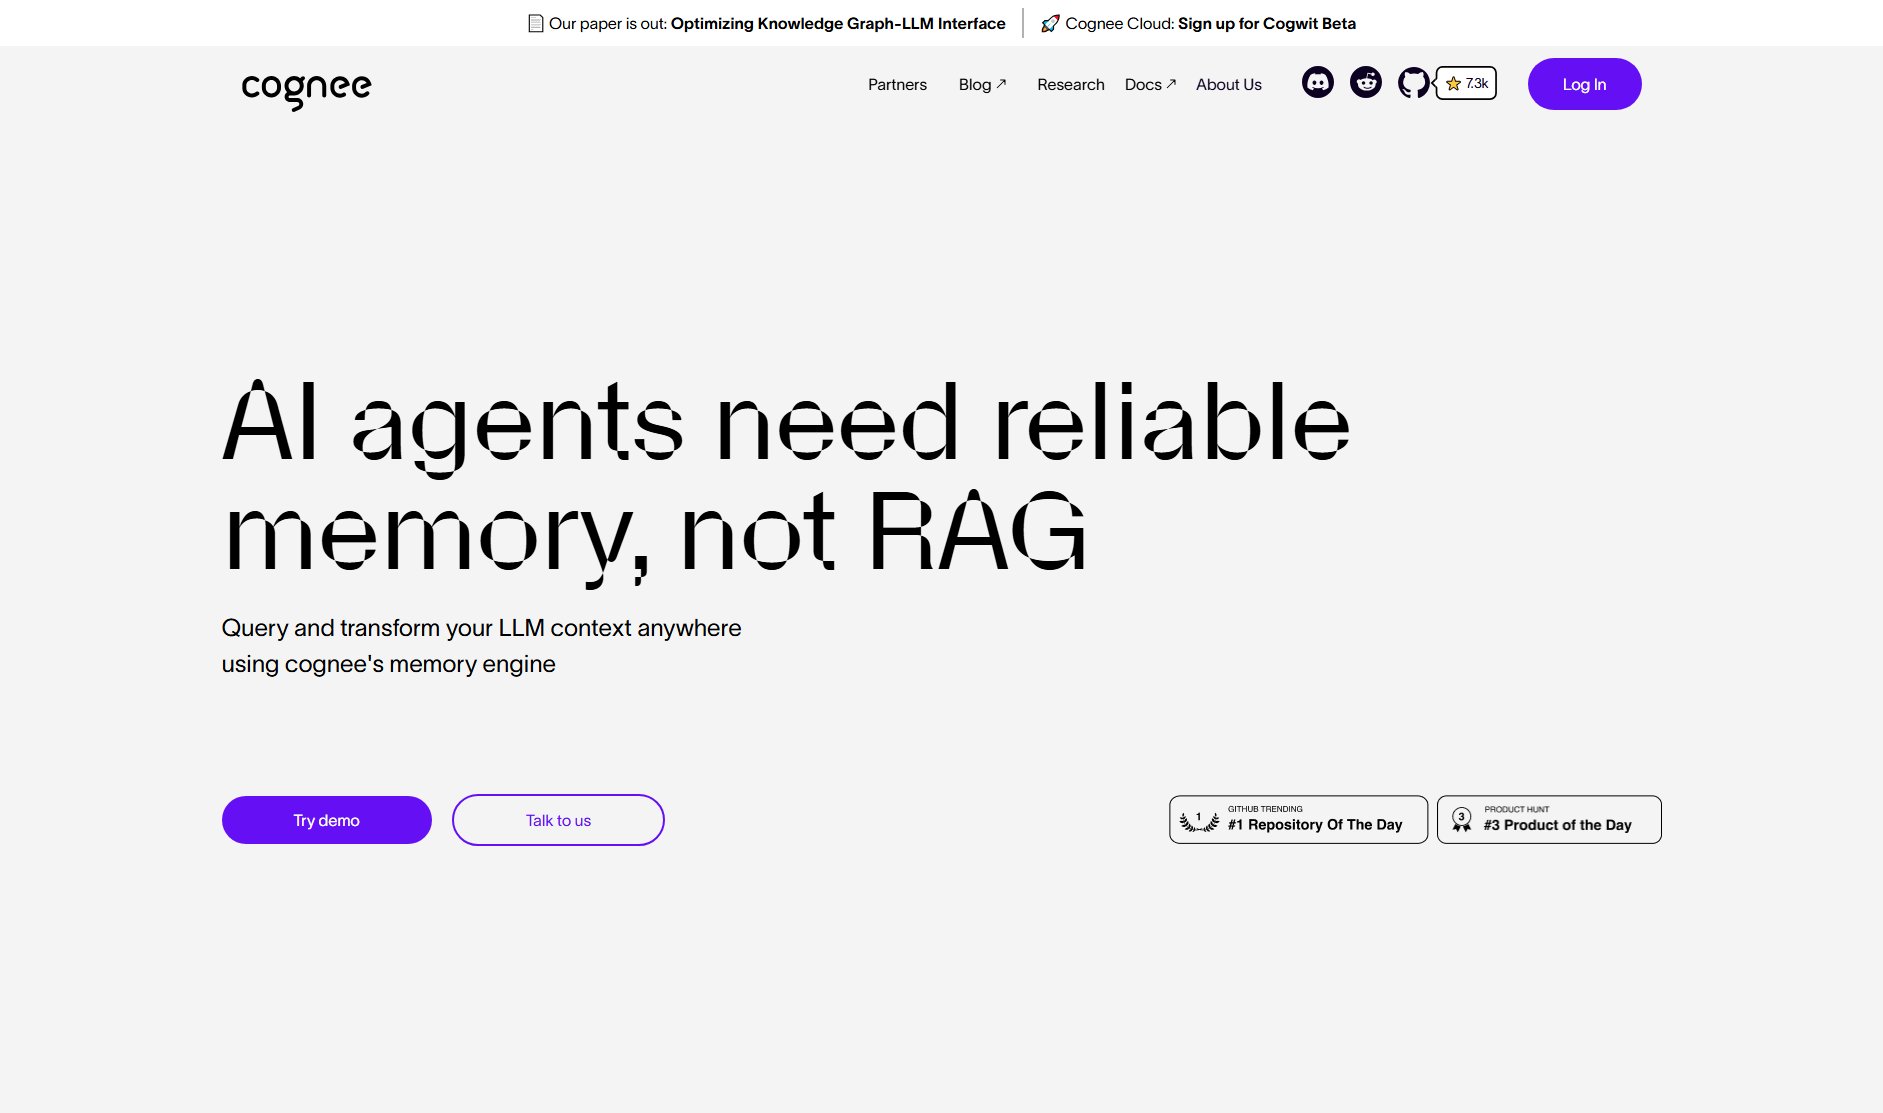Click the paper document icon in banner
Viewport: 1883px width, 1113px height.
(x=536, y=23)
